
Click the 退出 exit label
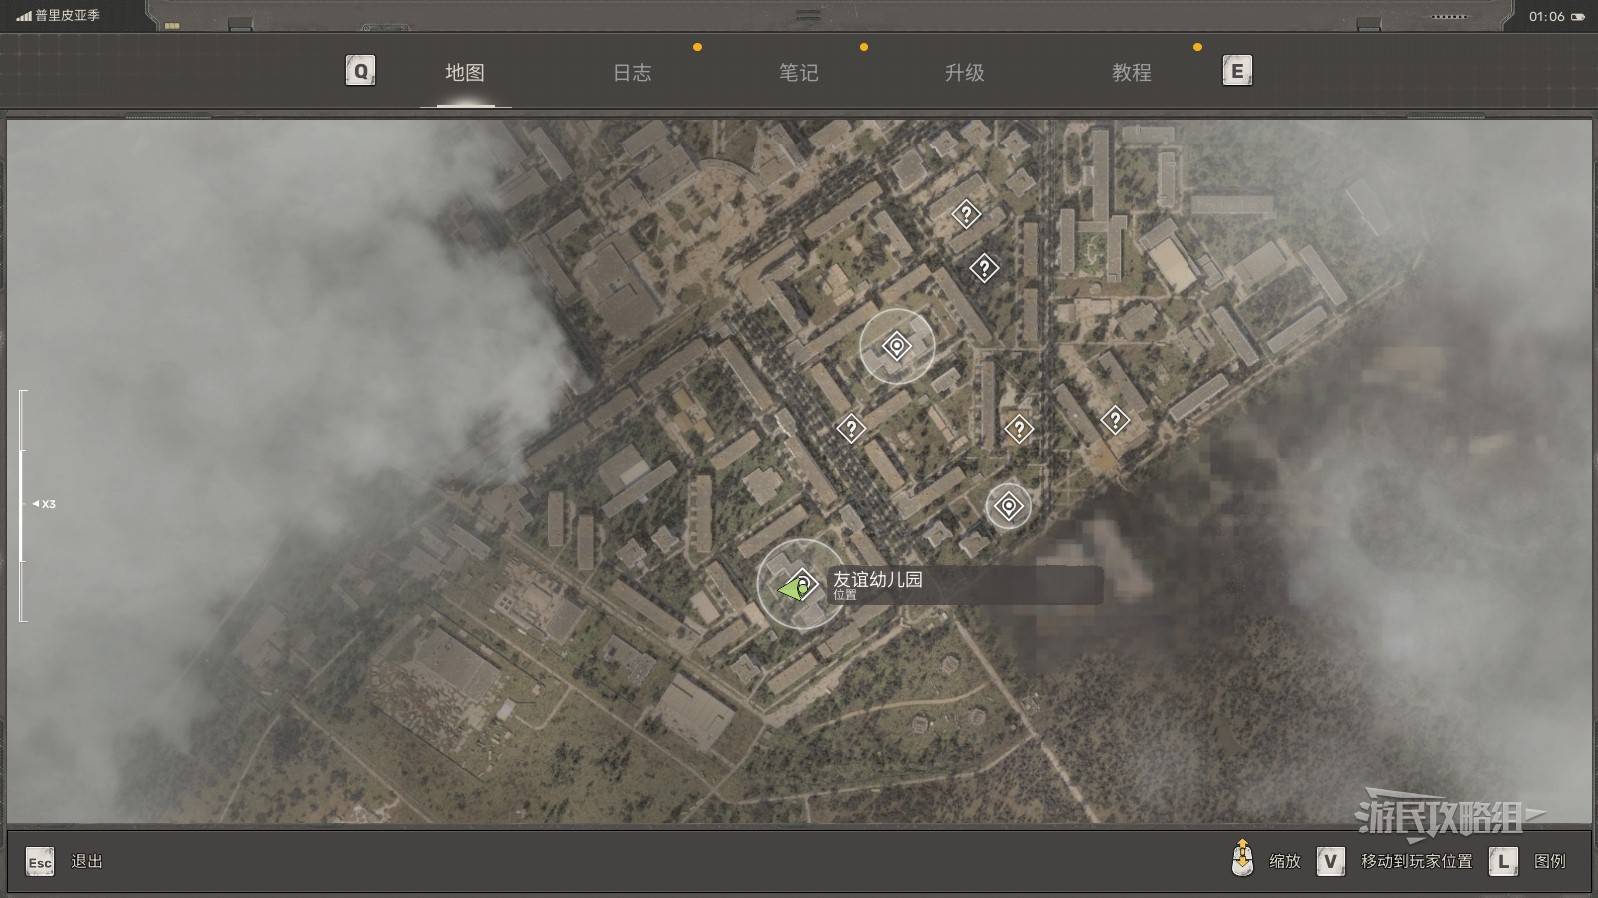pyautogui.click(x=87, y=861)
